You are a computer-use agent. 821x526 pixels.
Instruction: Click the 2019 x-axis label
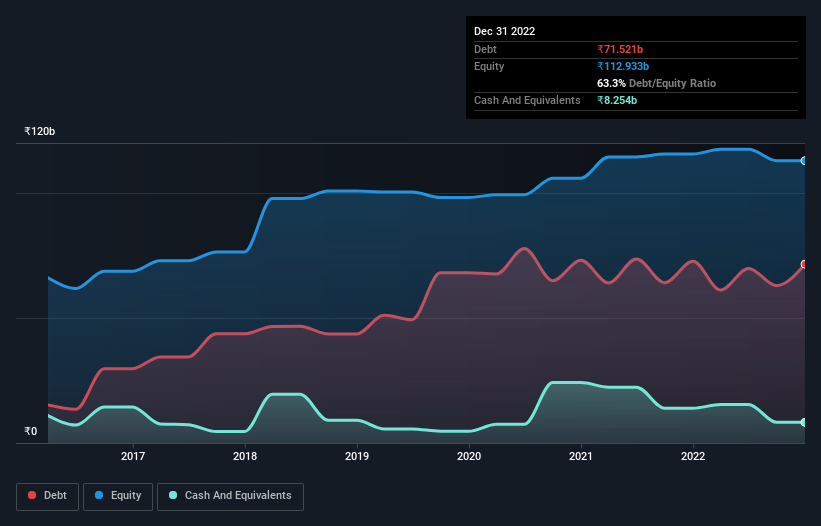357,456
